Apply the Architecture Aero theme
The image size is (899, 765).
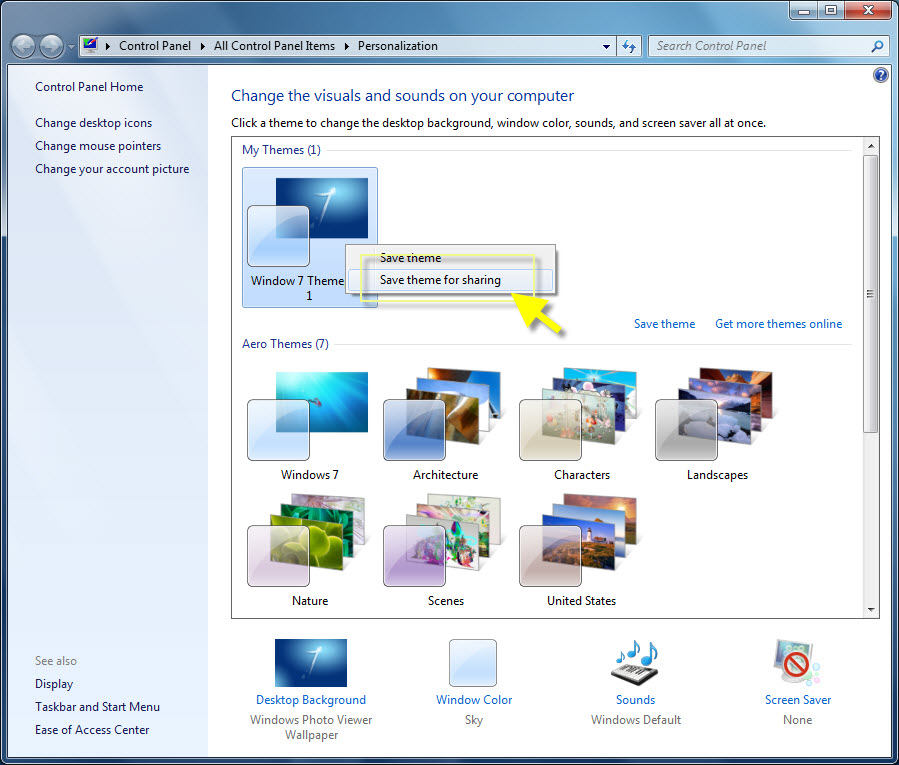(x=445, y=424)
